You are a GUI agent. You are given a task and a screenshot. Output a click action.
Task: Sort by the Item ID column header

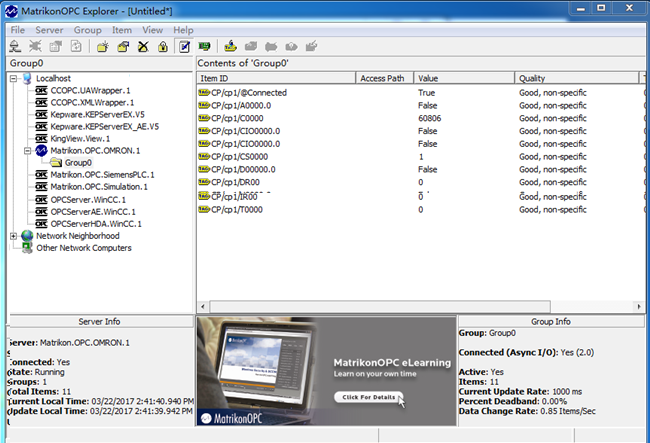click(x=276, y=78)
